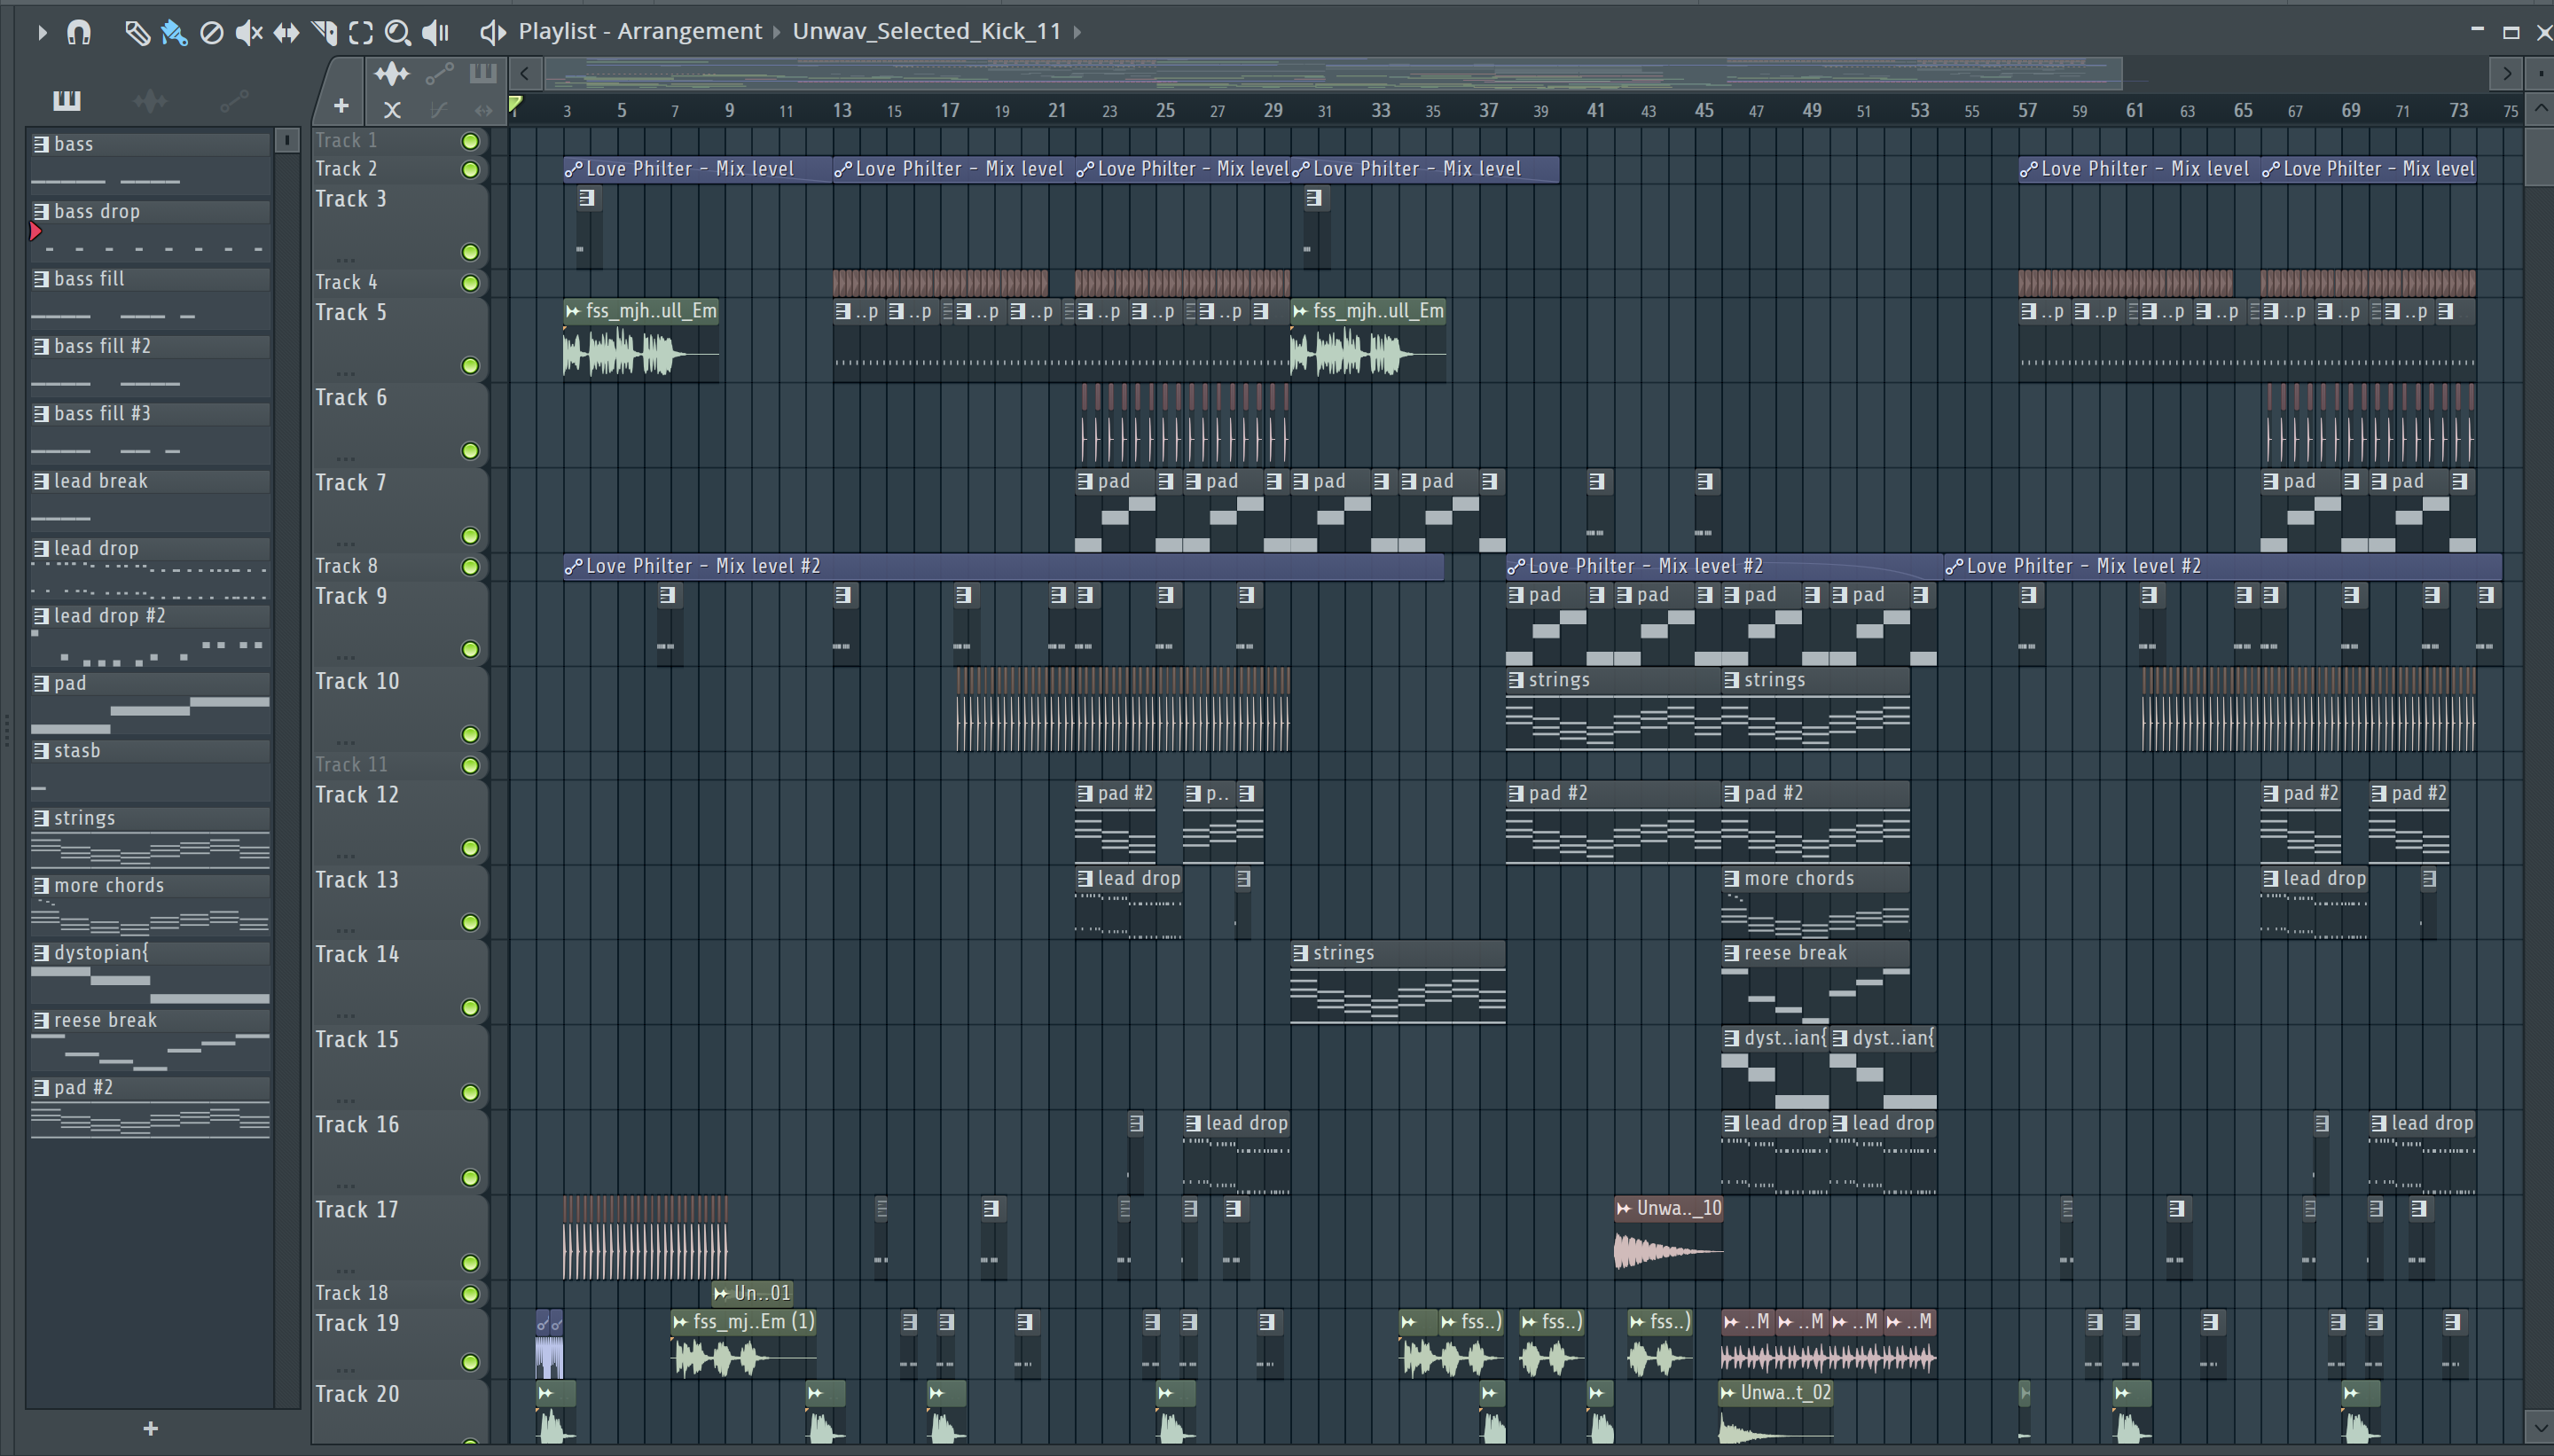Click Playlist - Arrangement title

pos(640,32)
